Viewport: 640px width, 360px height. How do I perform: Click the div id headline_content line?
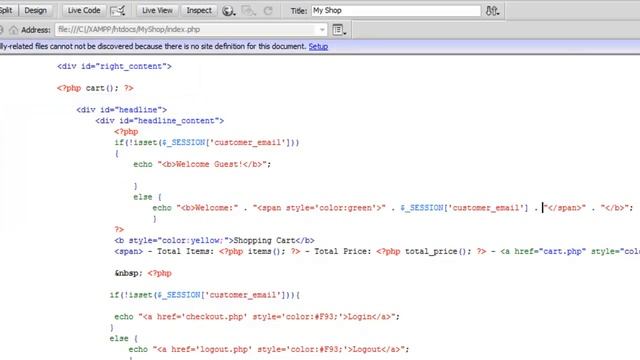coord(160,121)
